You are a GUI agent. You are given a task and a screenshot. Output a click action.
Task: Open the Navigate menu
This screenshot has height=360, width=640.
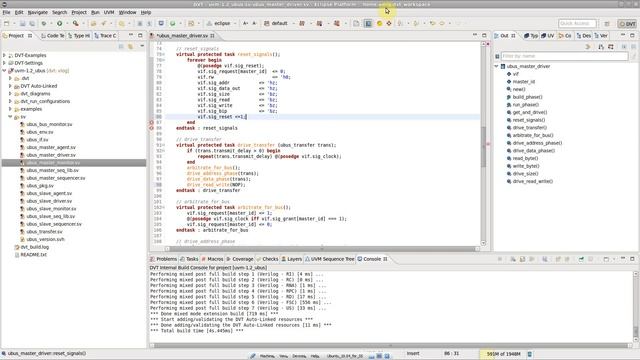38,12
